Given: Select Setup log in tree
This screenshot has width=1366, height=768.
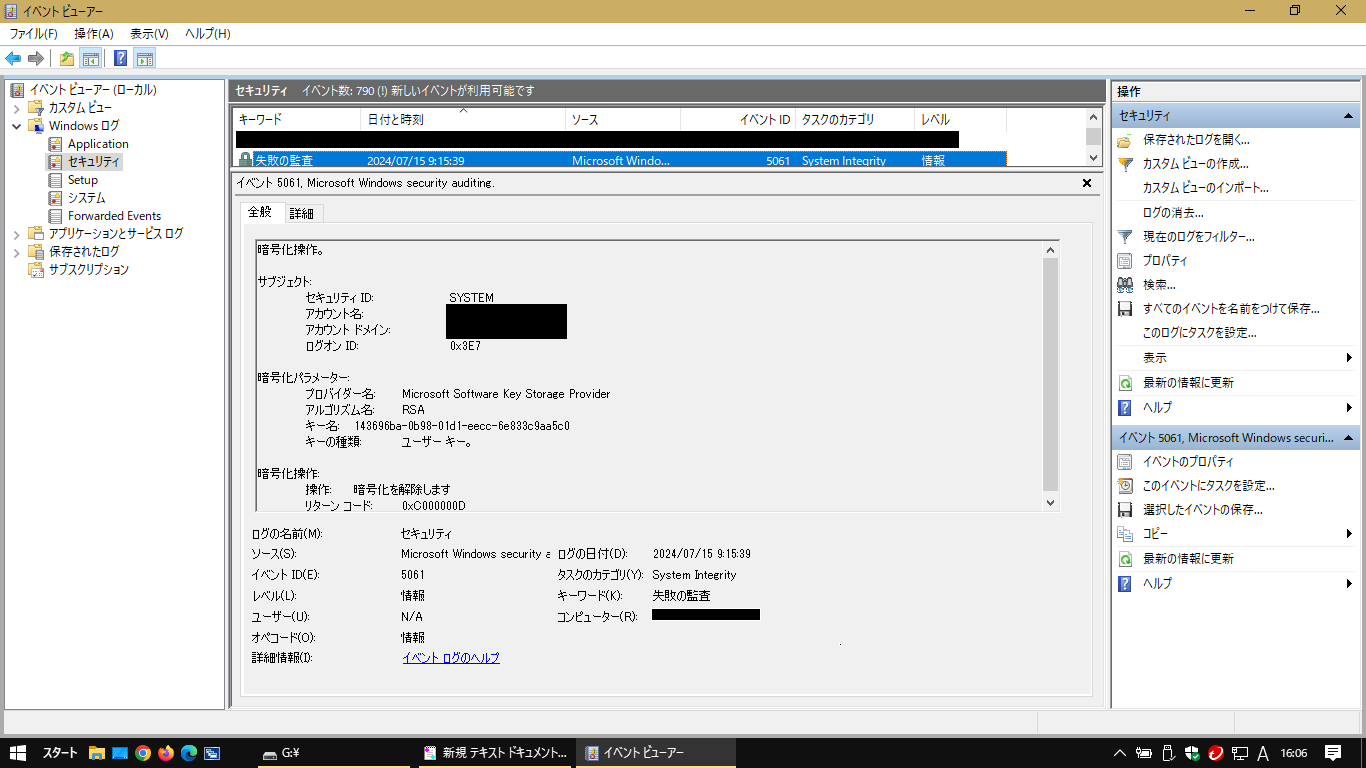Looking at the screenshot, I should (83, 180).
